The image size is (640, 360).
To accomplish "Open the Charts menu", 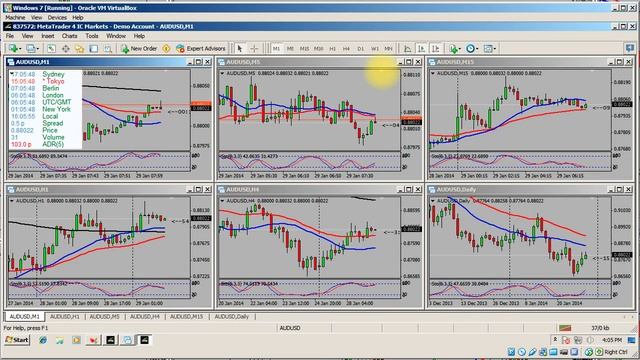I will (x=69, y=36).
